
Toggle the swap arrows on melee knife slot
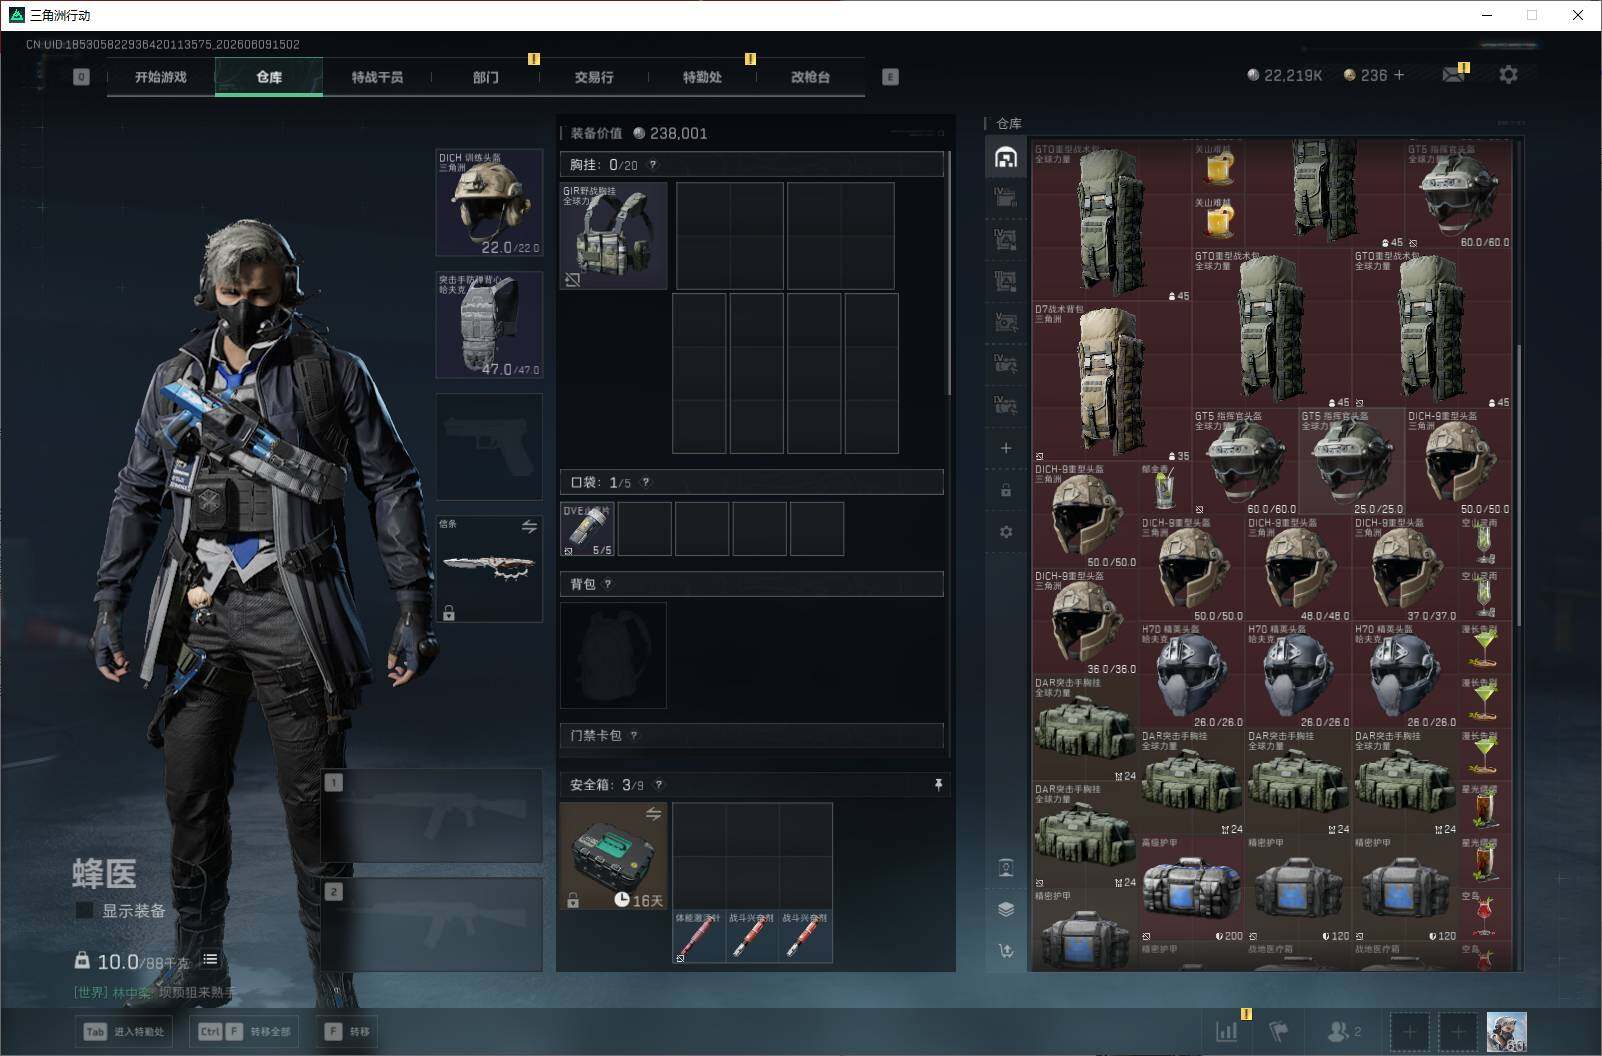click(x=529, y=526)
